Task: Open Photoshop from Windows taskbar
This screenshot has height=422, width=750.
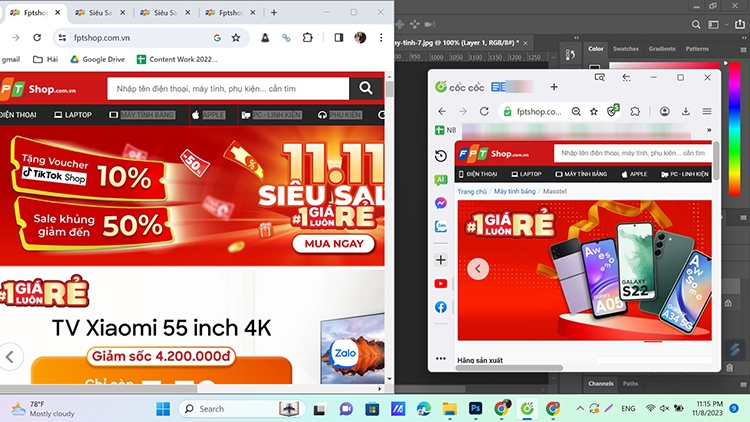Action: [x=475, y=409]
